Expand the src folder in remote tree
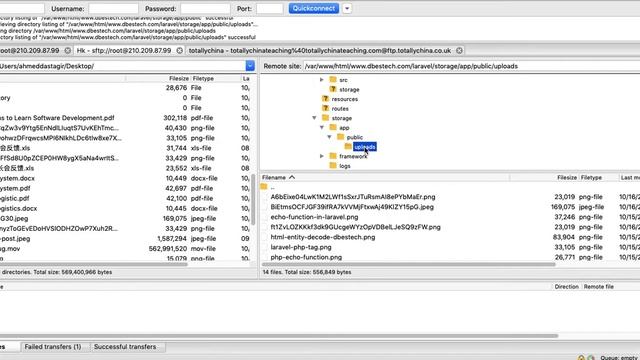This screenshot has height=360, width=640. tap(322, 80)
